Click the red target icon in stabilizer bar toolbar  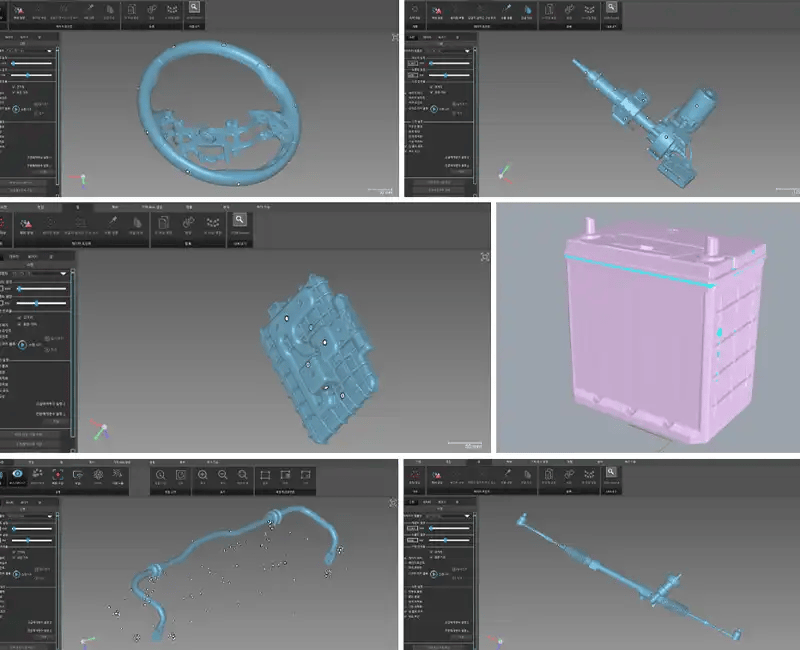point(58,474)
